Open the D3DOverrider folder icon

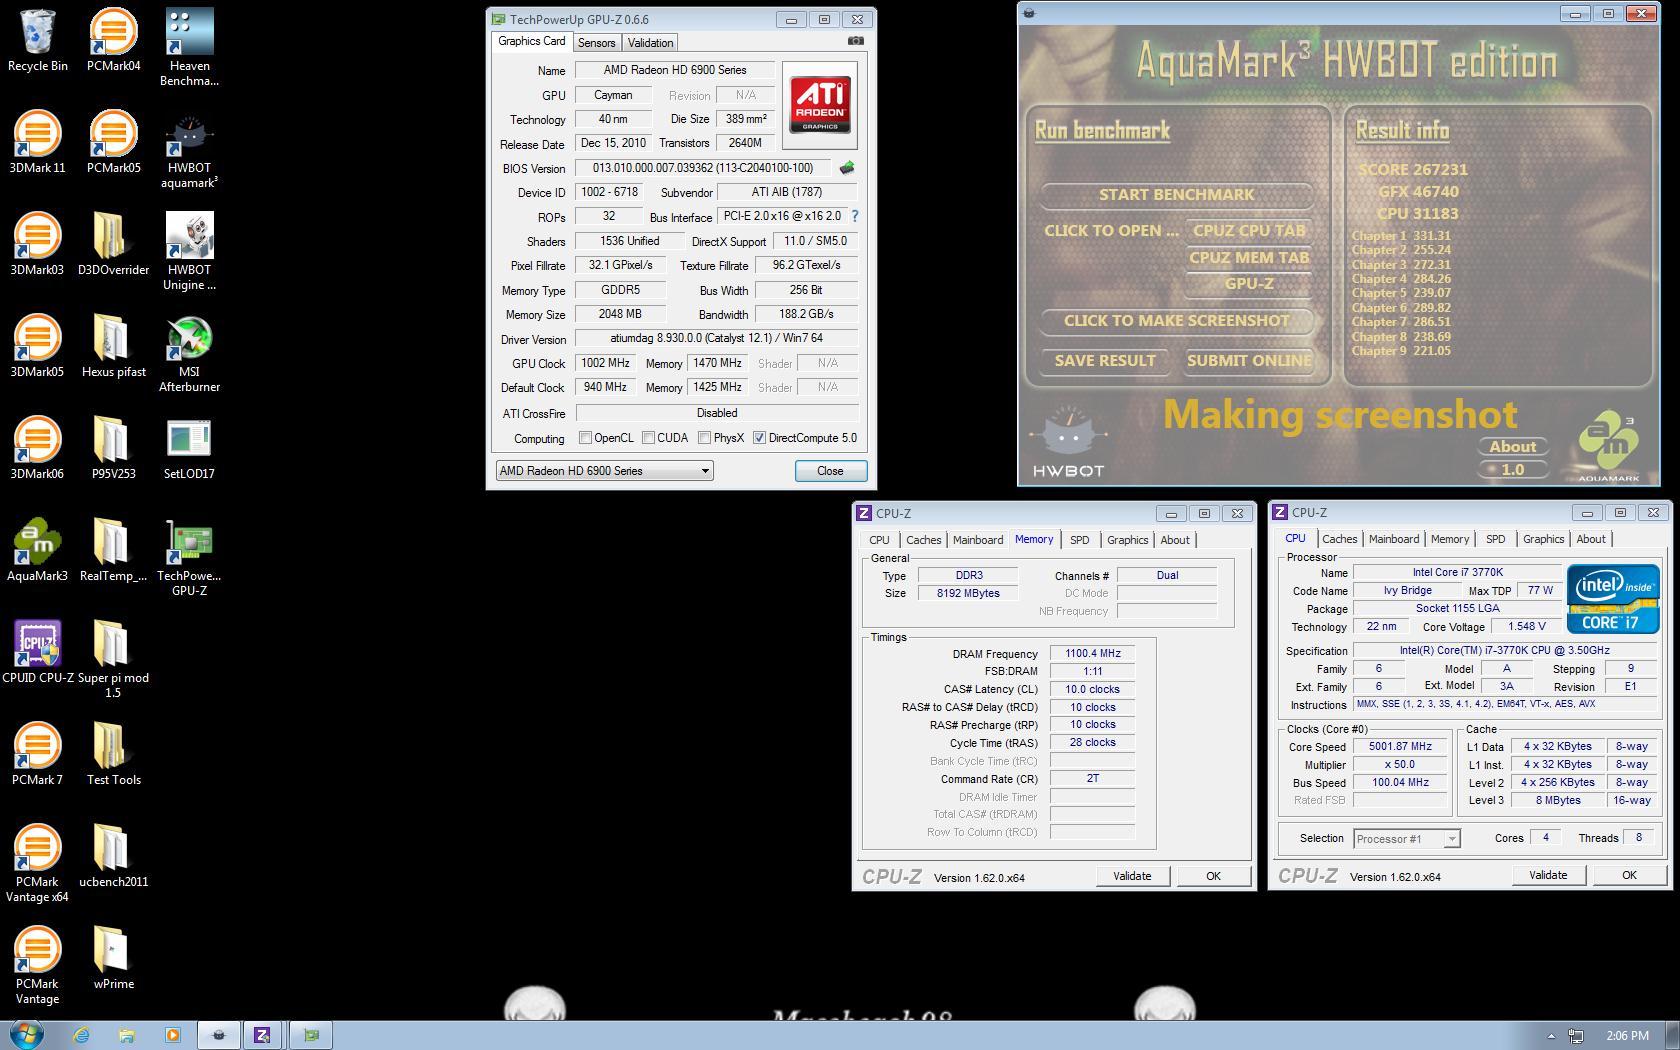point(113,245)
